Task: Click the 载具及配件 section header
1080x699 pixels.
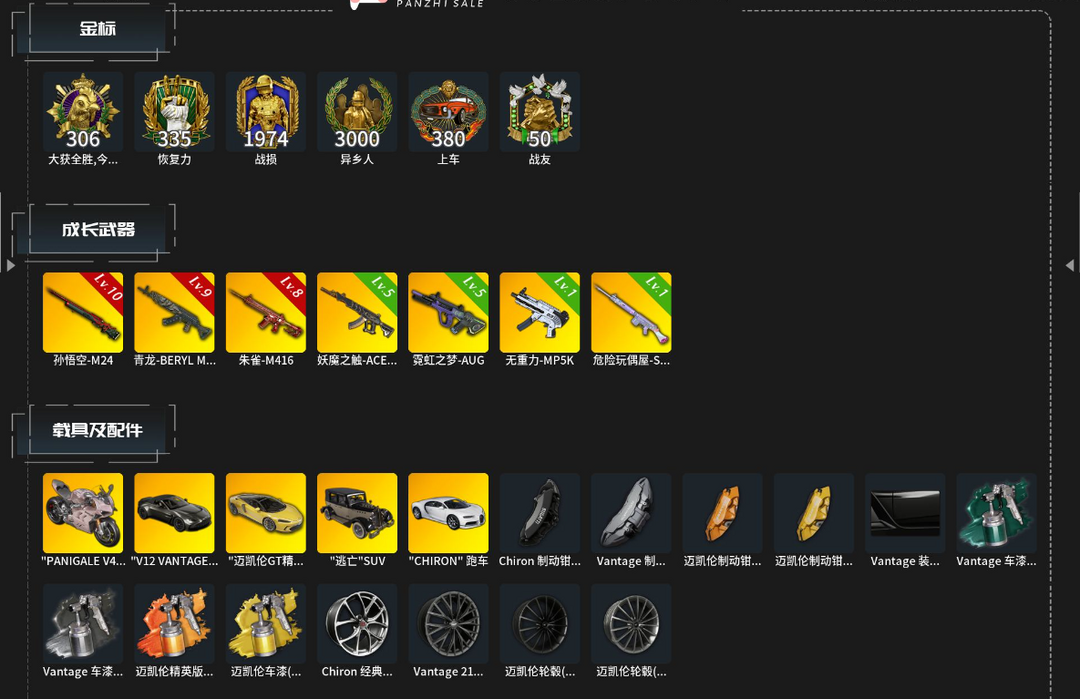Action: [x=97, y=430]
